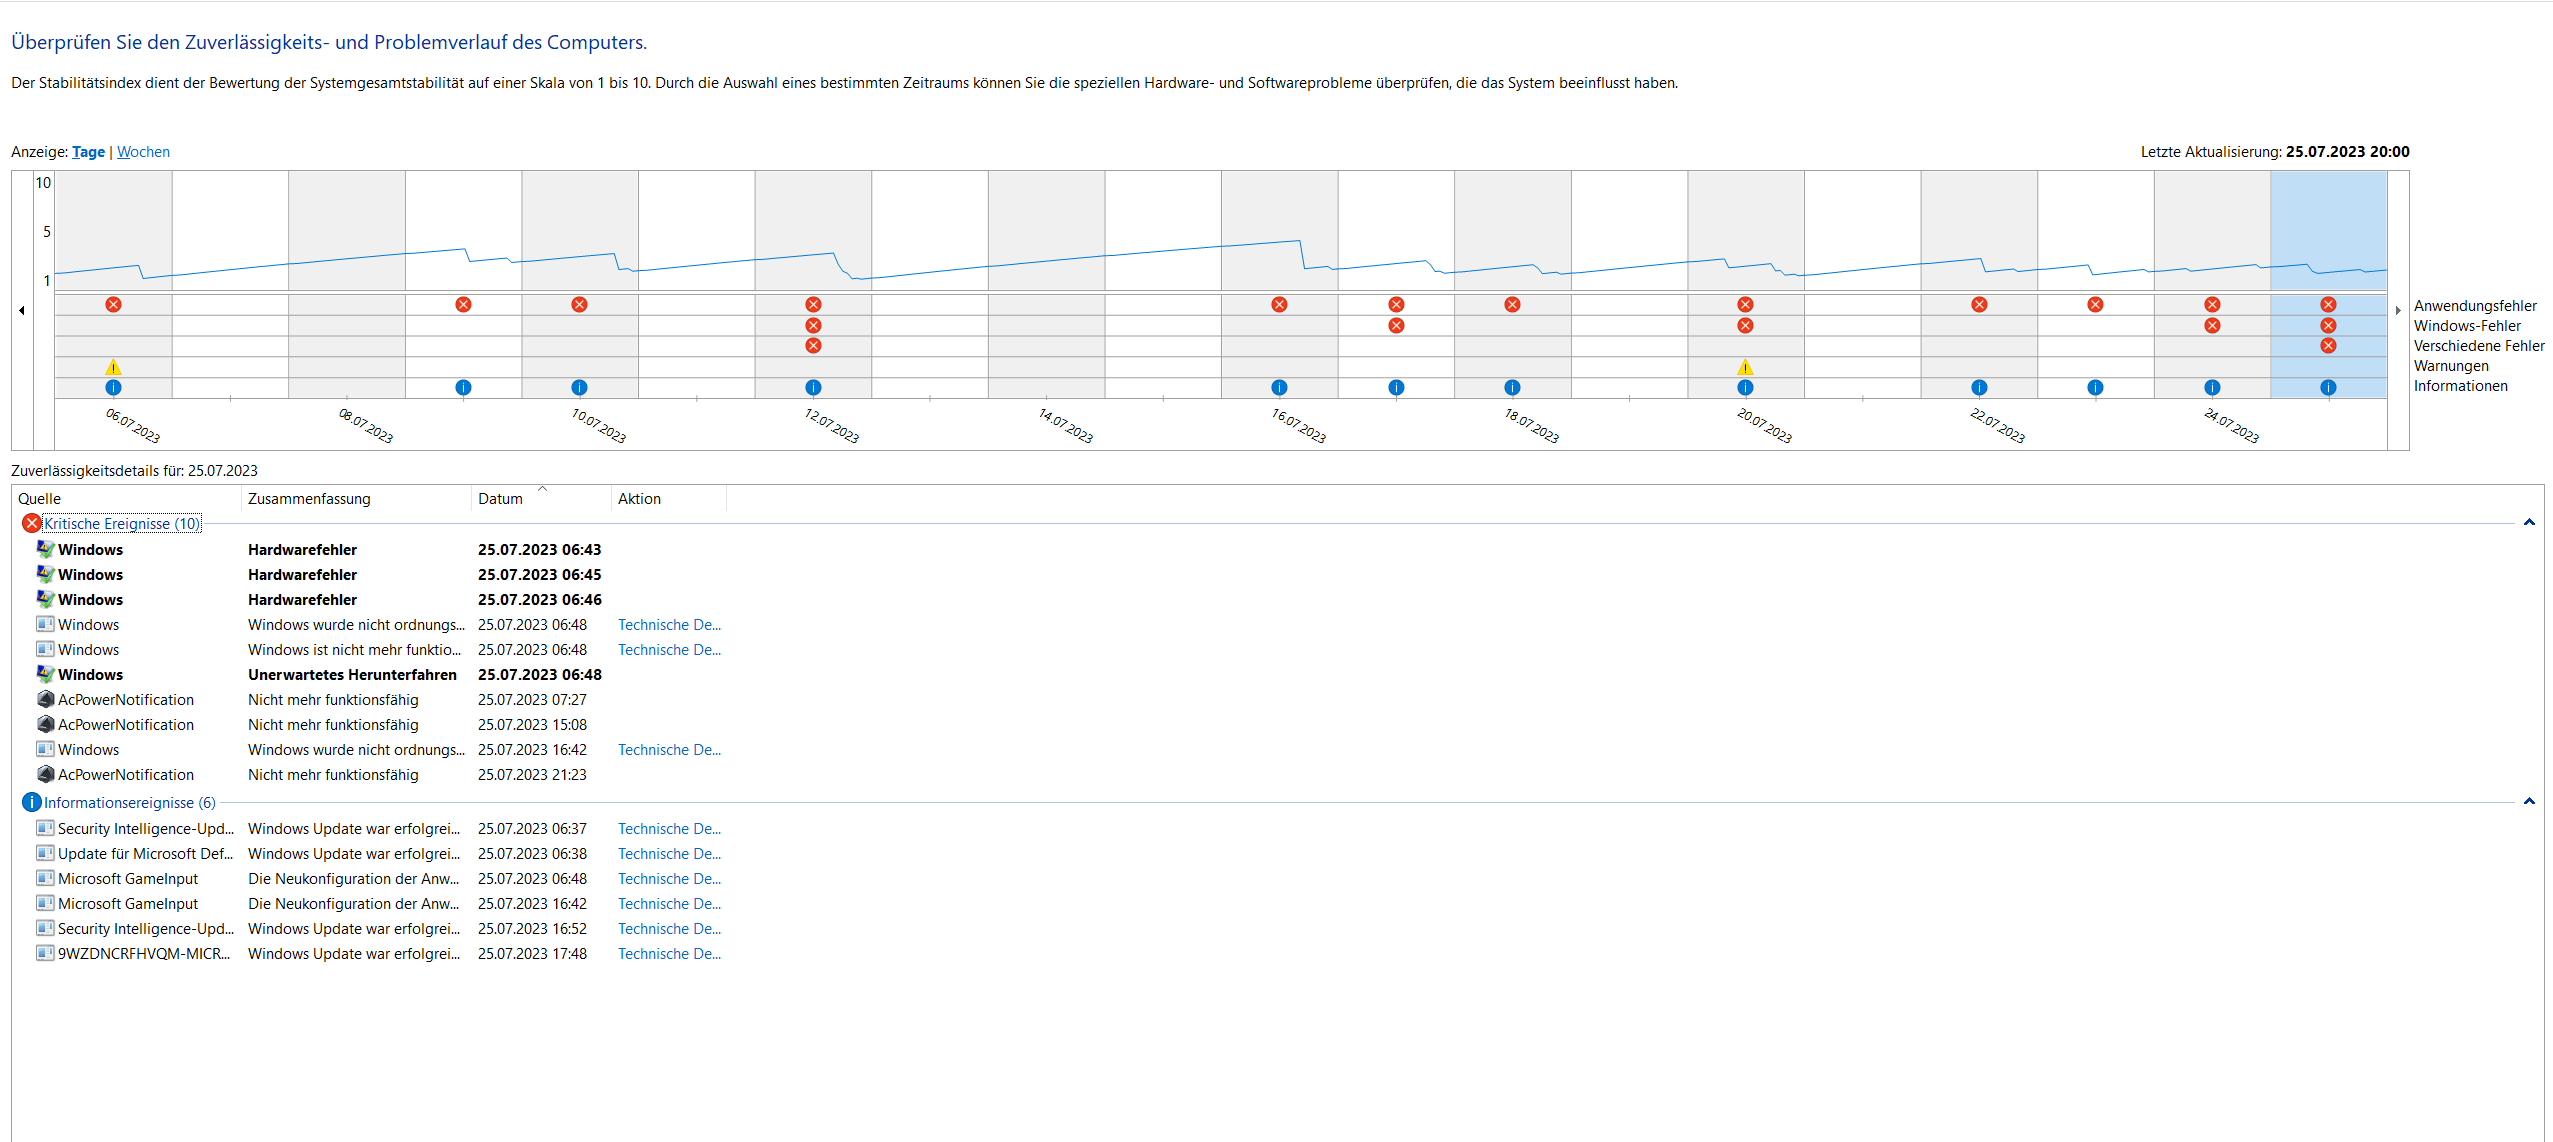Image resolution: width=2553 pixels, height=1142 pixels.
Task: Switch the view to Tage
Action: pos(88,152)
